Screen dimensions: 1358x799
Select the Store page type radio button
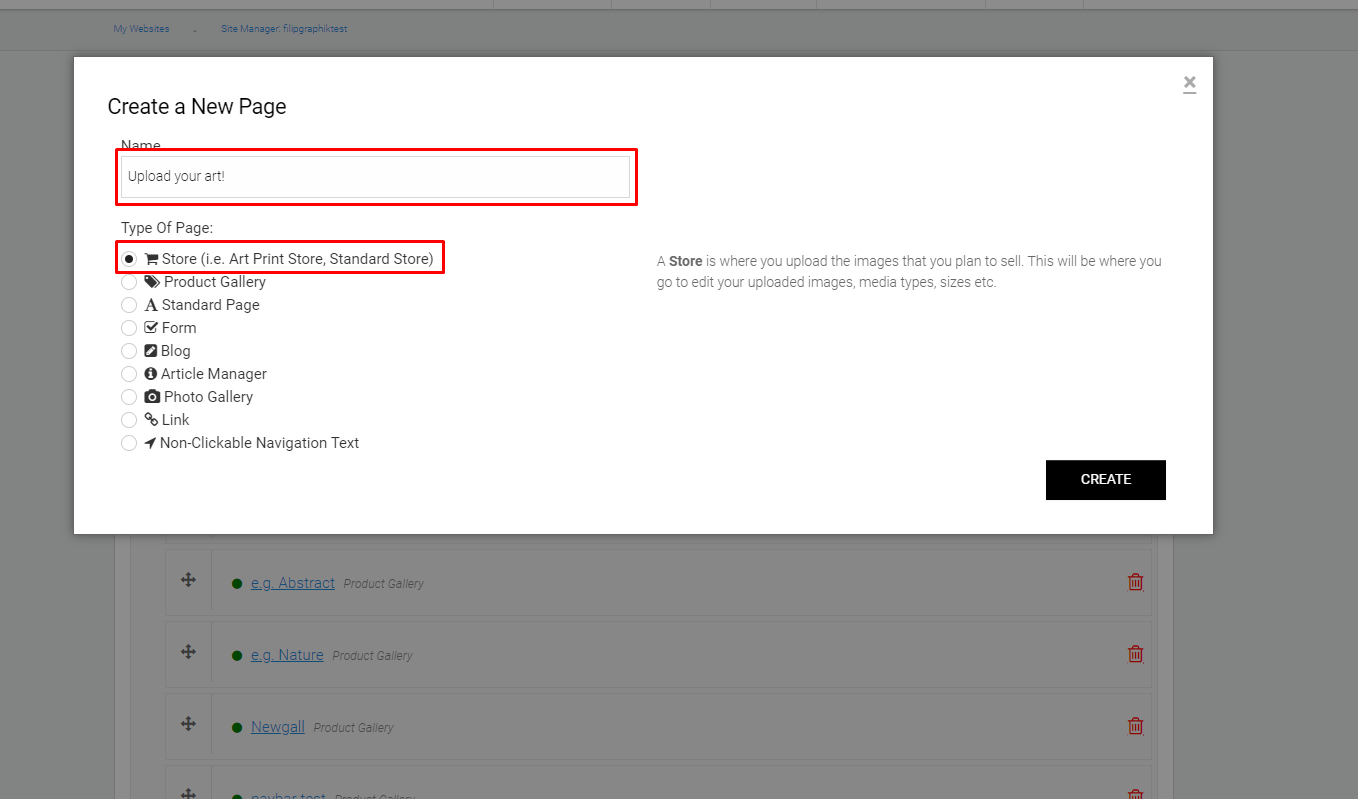[x=129, y=259]
